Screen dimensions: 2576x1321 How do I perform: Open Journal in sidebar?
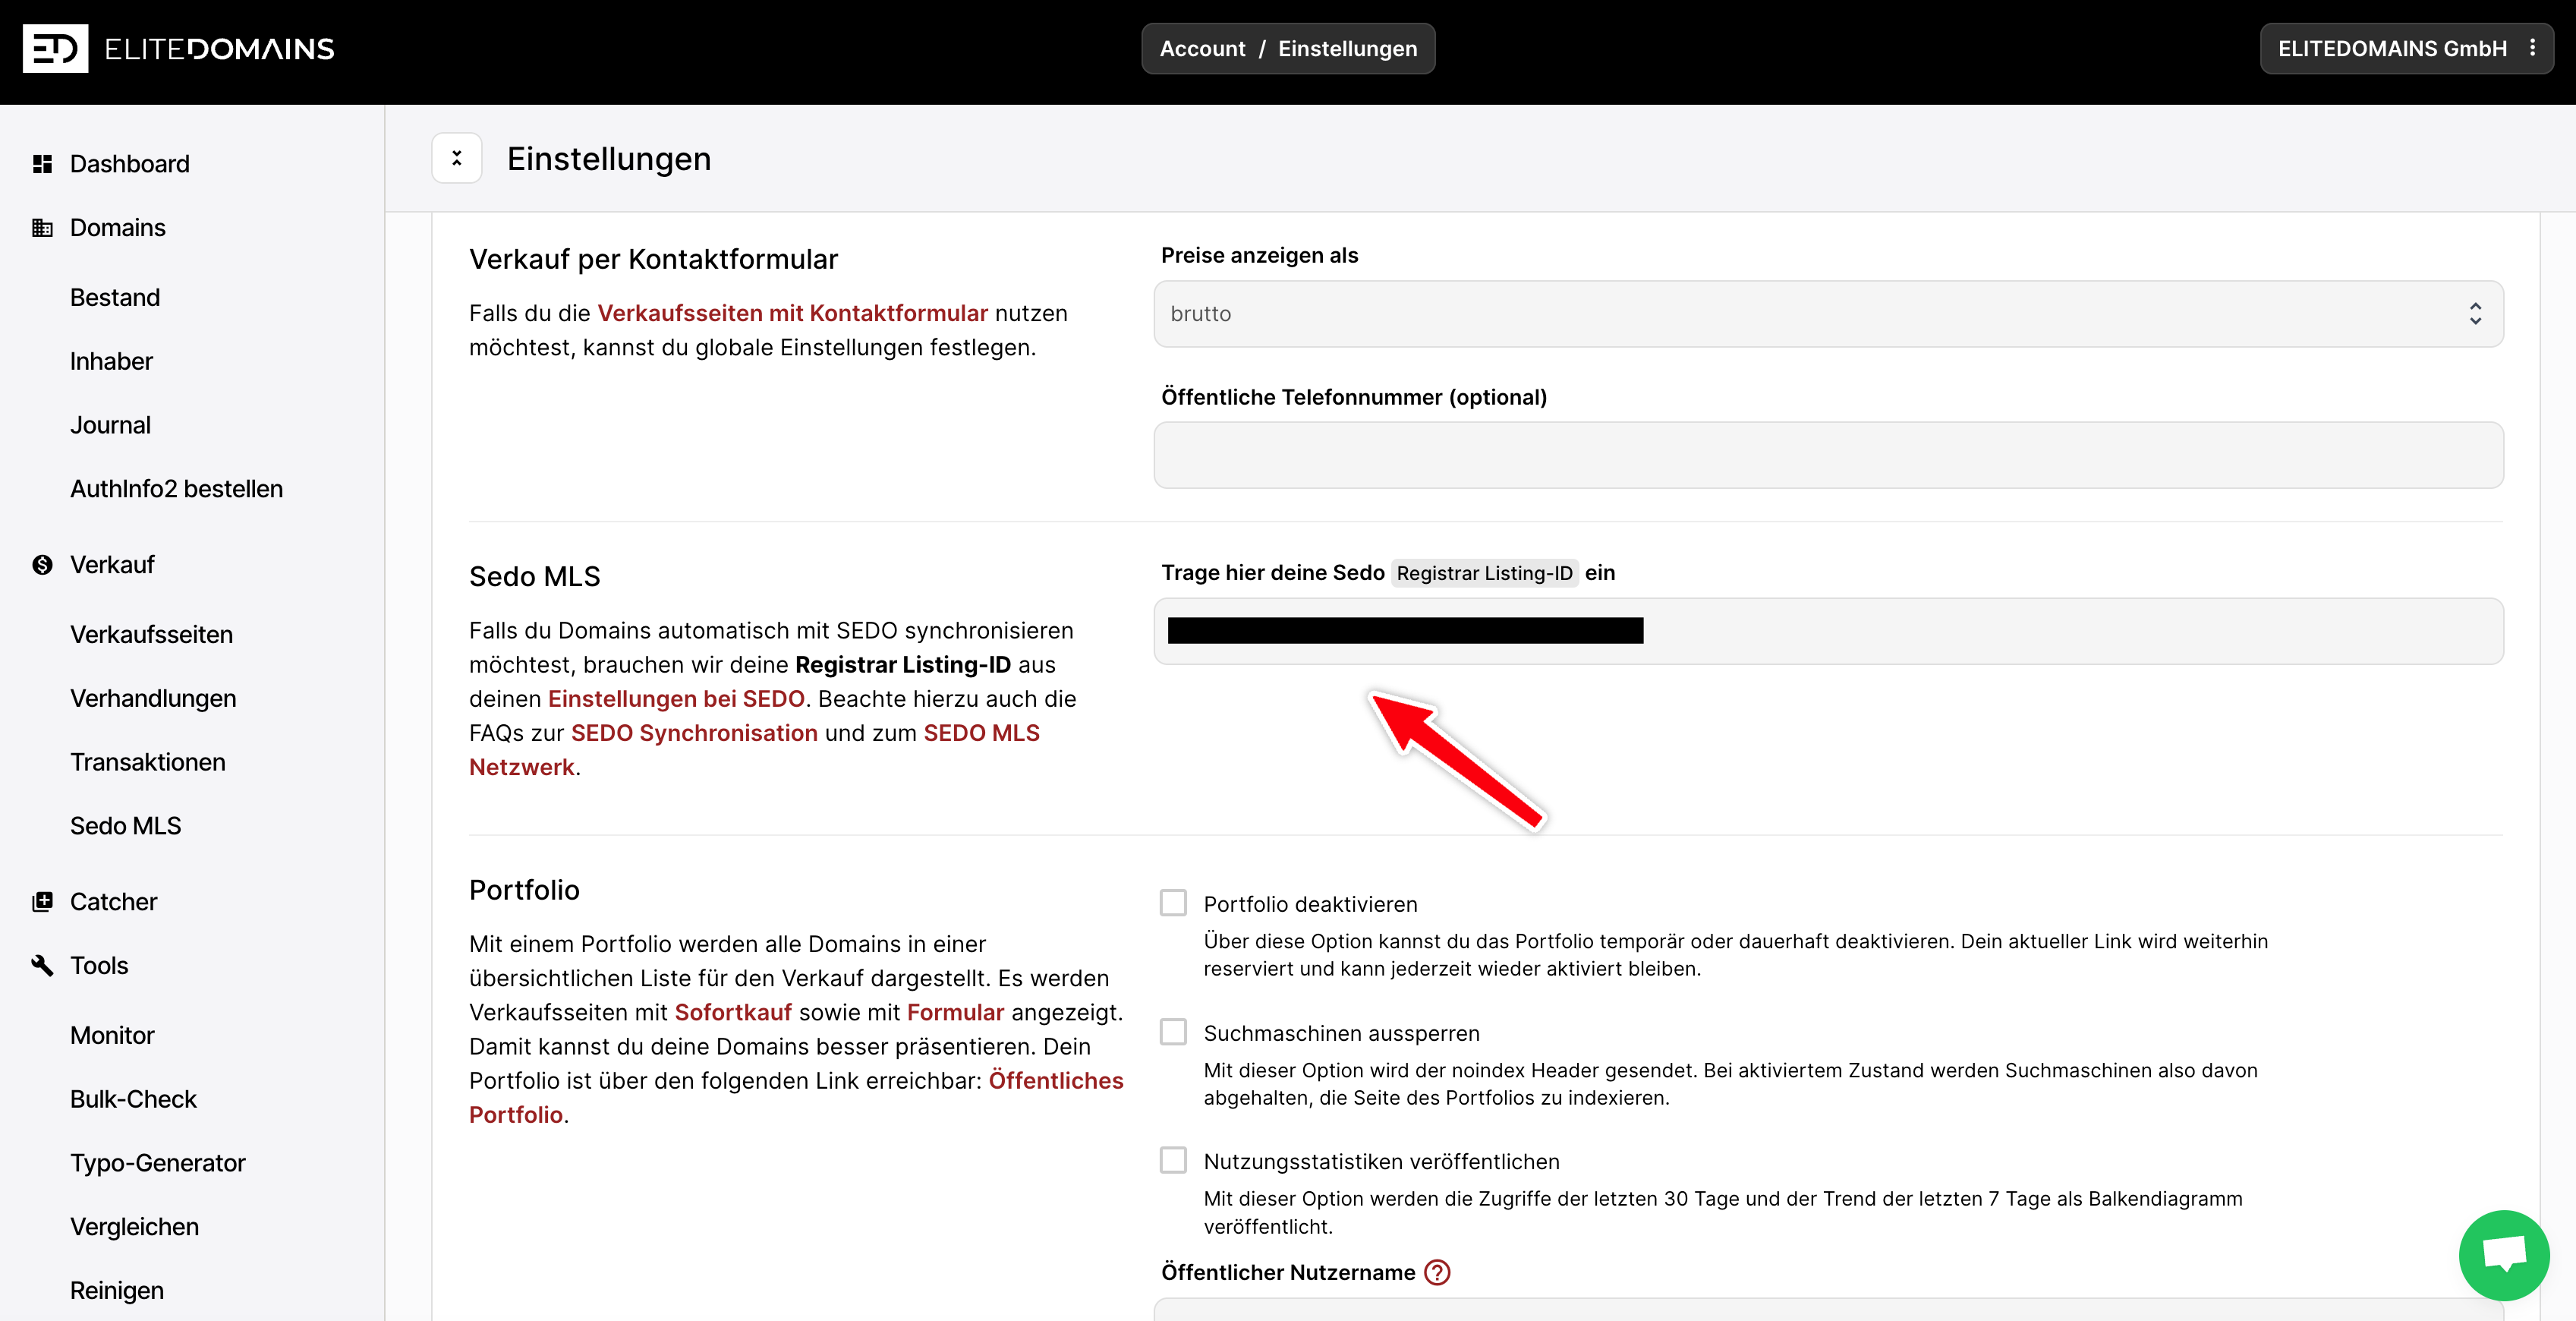coord(110,426)
